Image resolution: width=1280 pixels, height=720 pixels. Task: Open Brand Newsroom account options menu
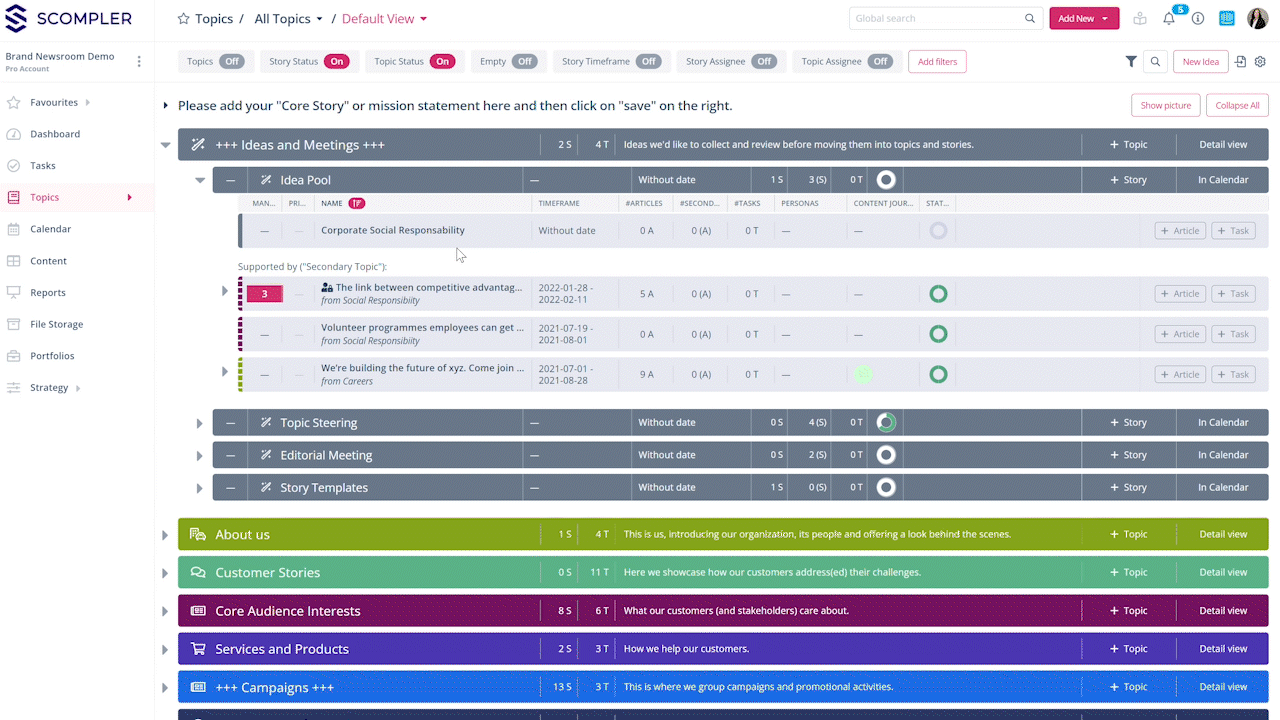pyautogui.click(x=139, y=62)
